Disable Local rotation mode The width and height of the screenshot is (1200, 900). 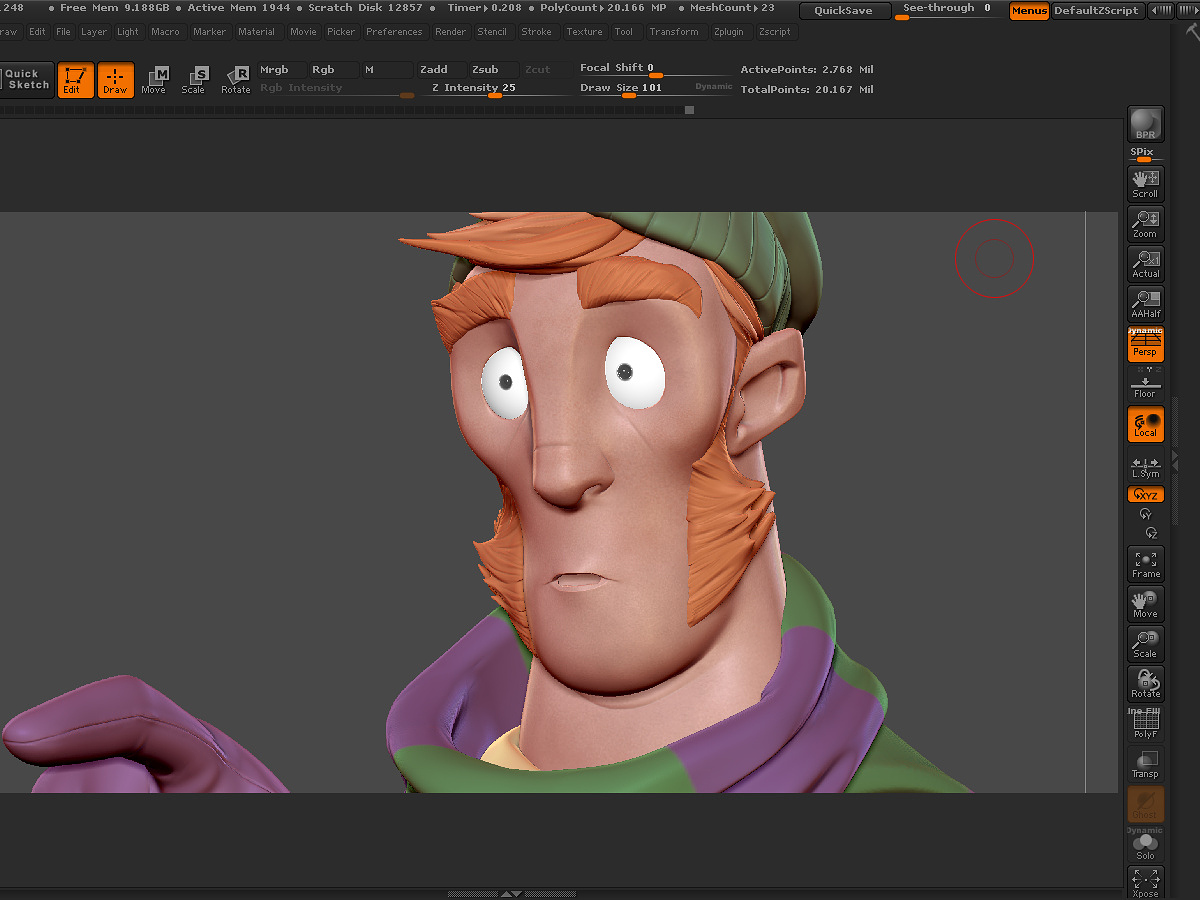(x=1145, y=424)
